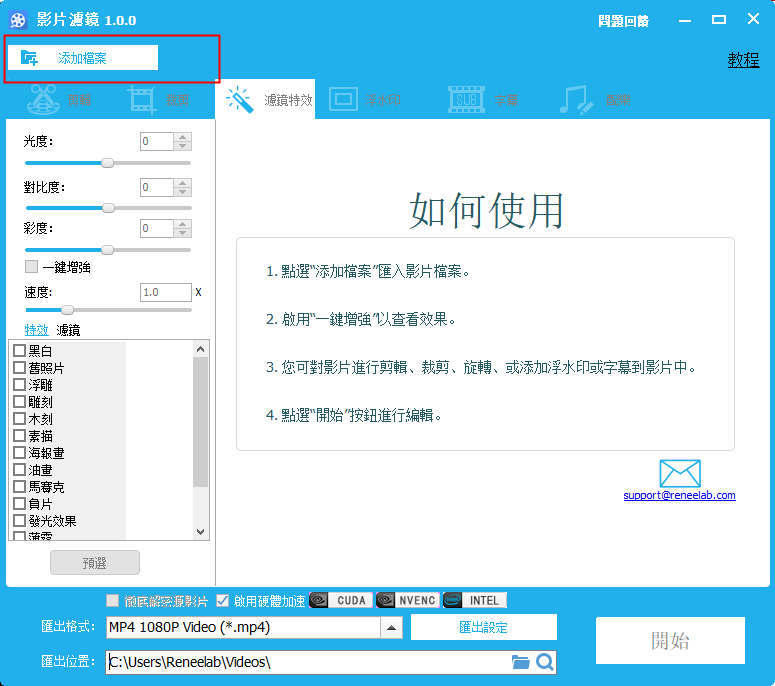775x686 pixels.
Task: Click the 開始 start button
Action: click(670, 641)
